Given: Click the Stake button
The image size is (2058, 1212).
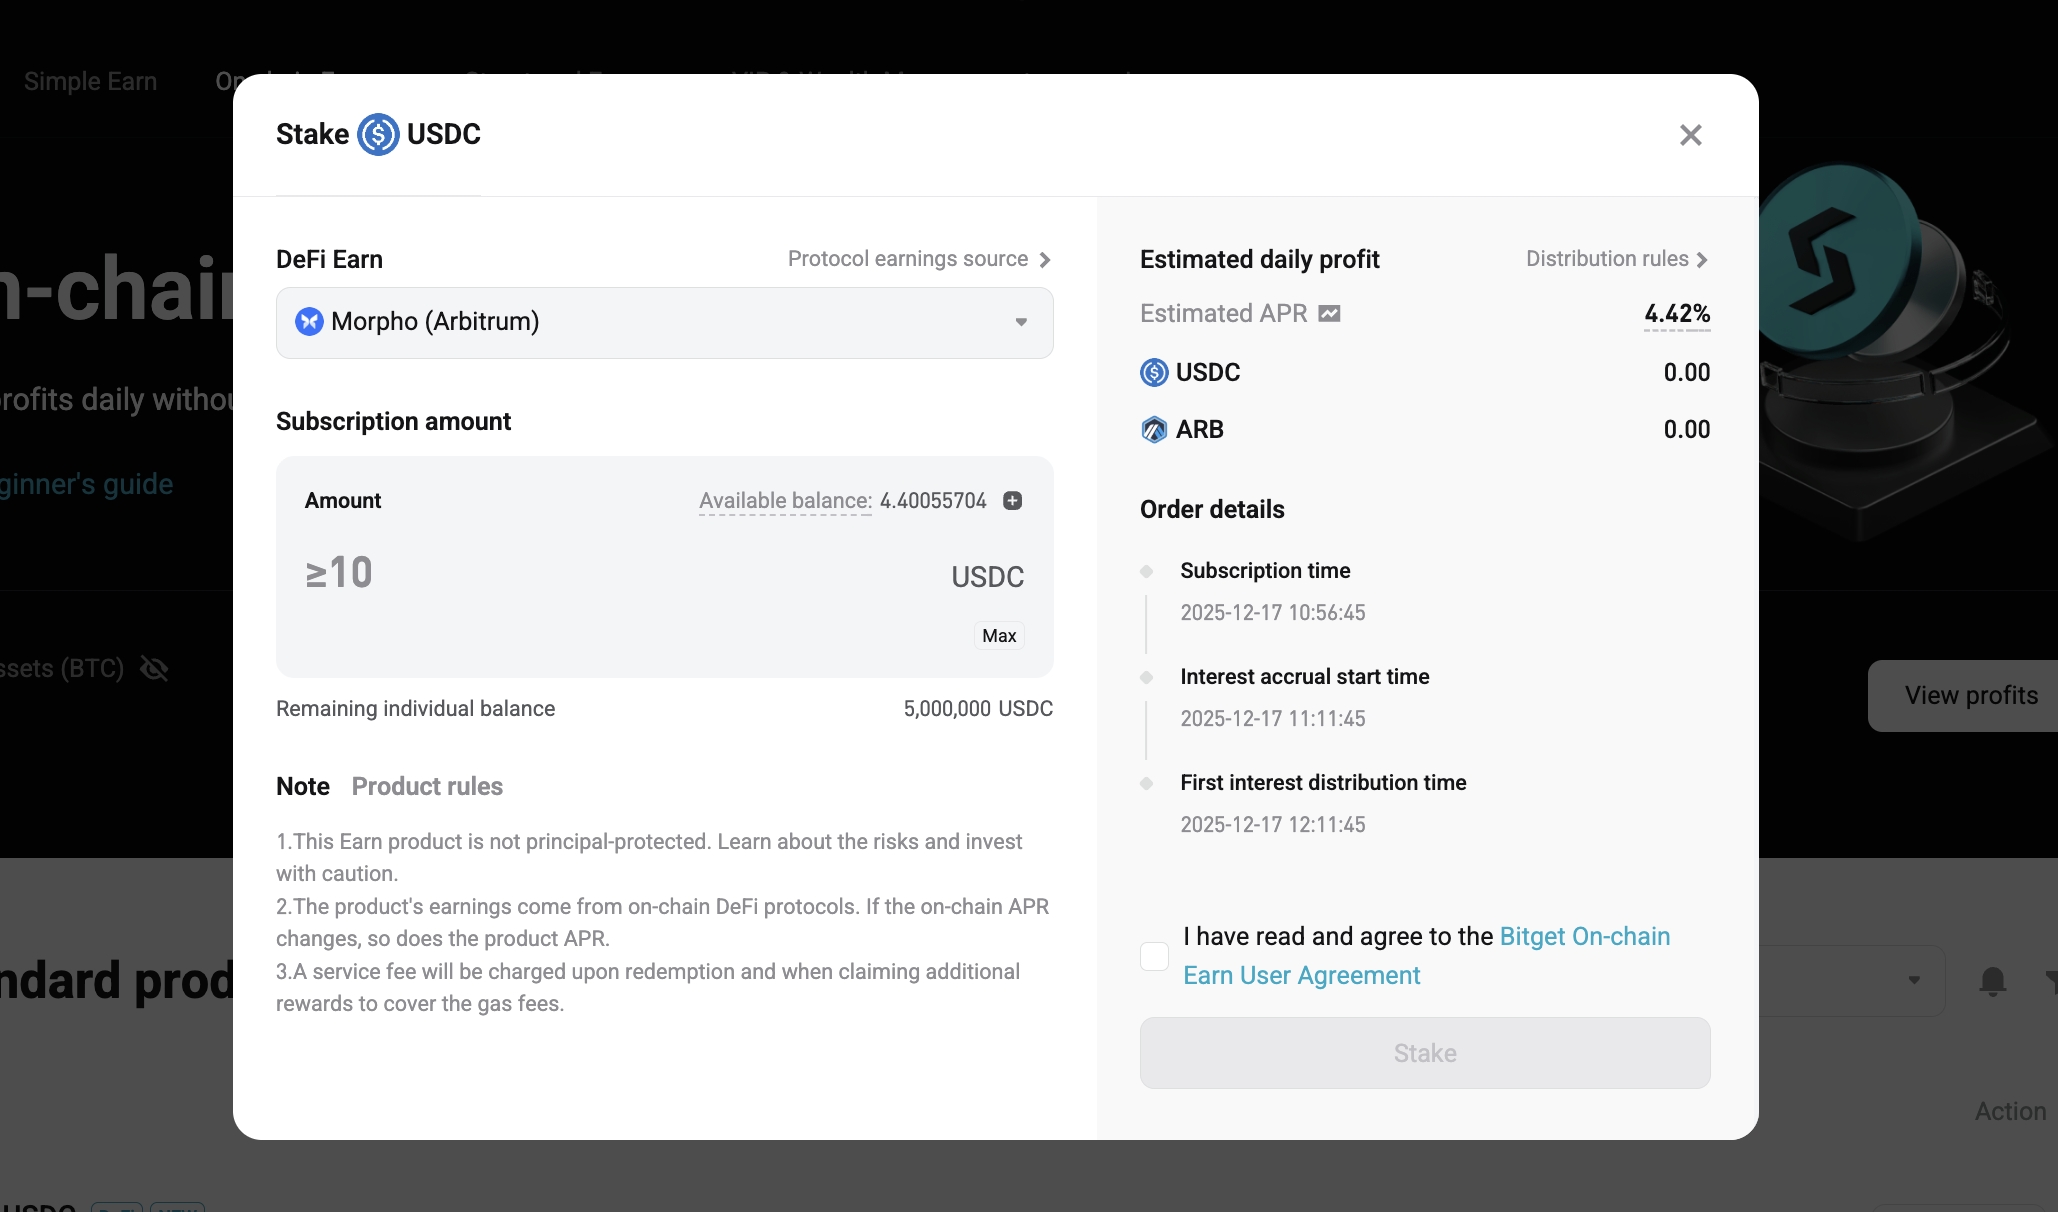Looking at the screenshot, I should [x=1424, y=1053].
